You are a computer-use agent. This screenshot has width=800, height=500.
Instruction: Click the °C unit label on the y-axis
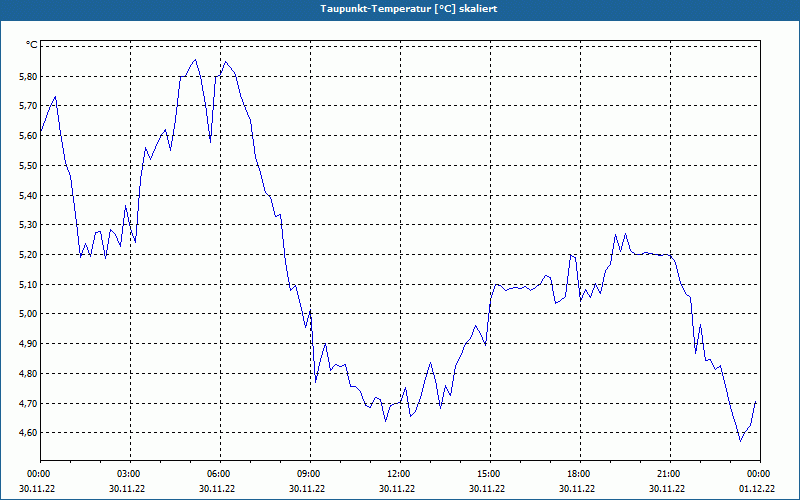pos(32,45)
